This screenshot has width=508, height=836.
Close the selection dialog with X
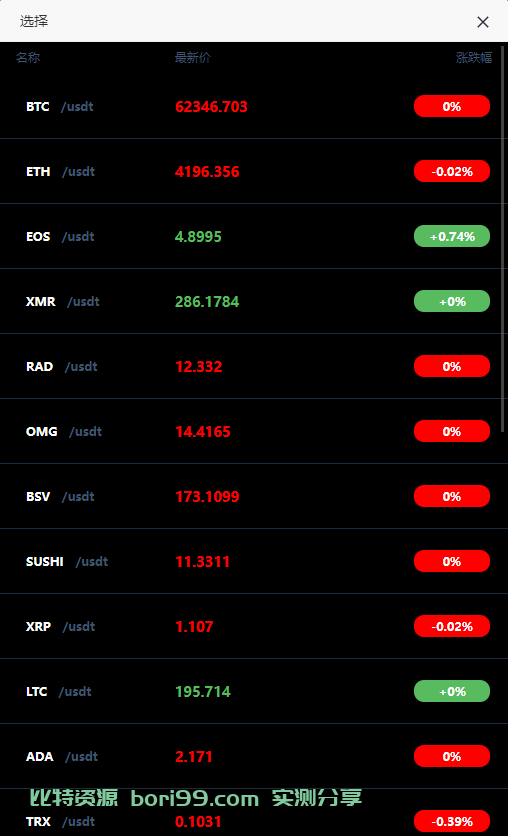point(482,22)
